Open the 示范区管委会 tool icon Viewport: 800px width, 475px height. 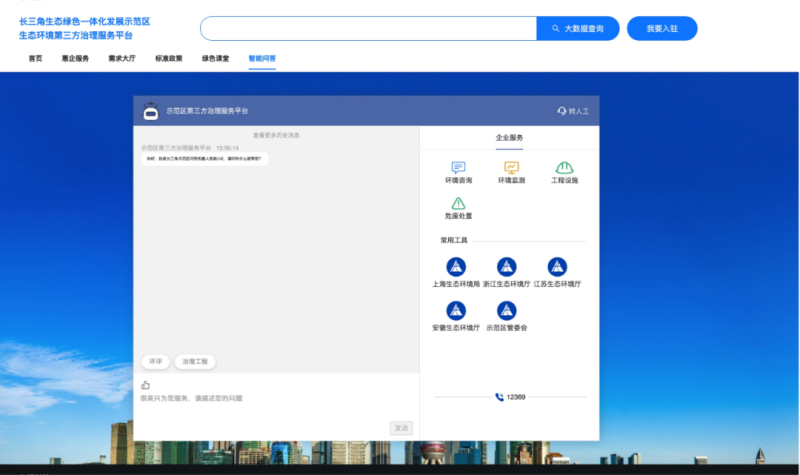point(506,310)
